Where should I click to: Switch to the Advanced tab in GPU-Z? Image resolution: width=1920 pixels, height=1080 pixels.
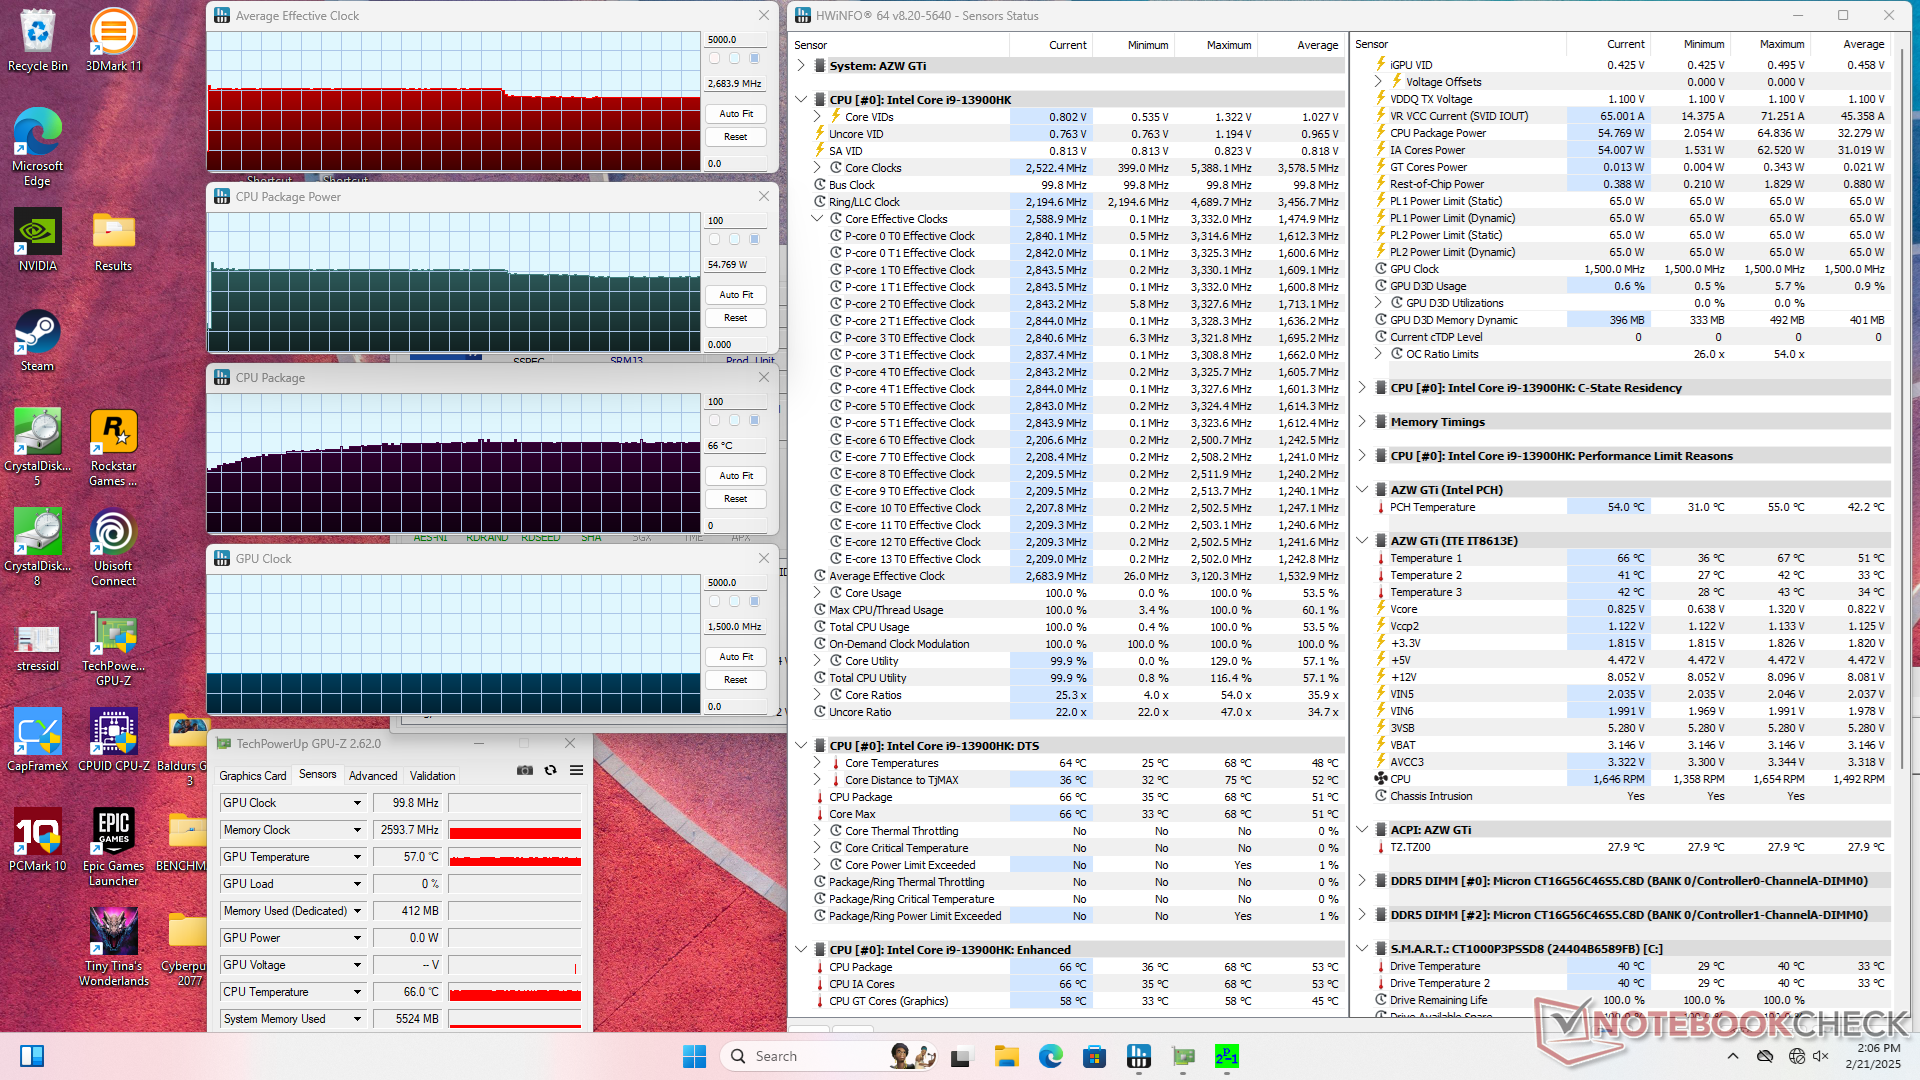click(372, 775)
